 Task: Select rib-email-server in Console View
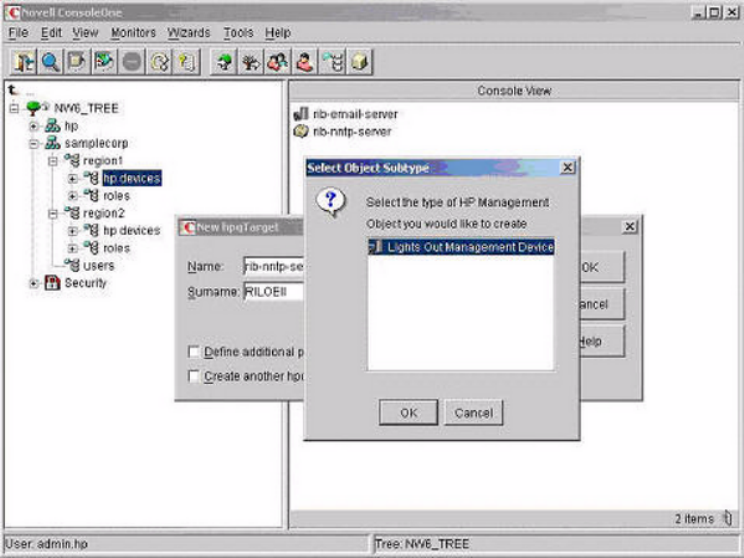355,114
